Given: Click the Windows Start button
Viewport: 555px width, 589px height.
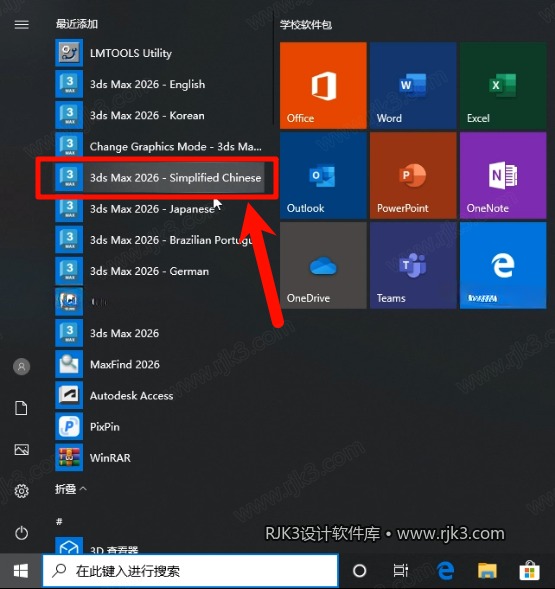Looking at the screenshot, I should point(21,571).
